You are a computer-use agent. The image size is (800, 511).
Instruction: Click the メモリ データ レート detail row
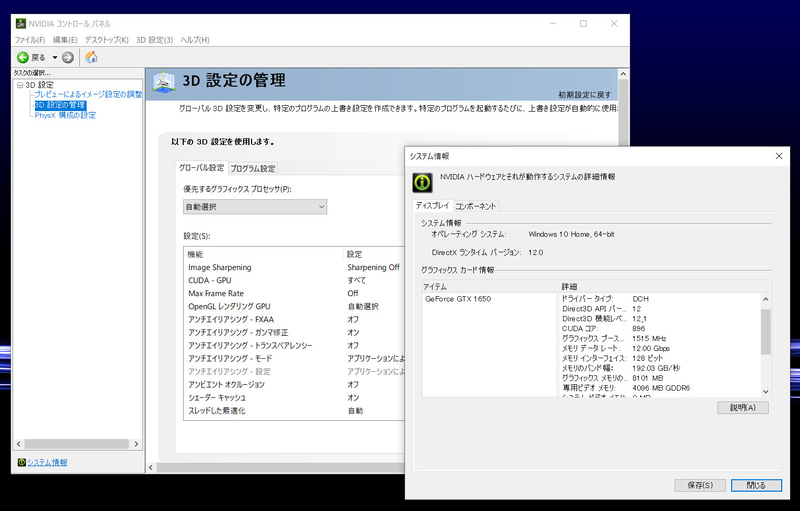pyautogui.click(x=660, y=348)
